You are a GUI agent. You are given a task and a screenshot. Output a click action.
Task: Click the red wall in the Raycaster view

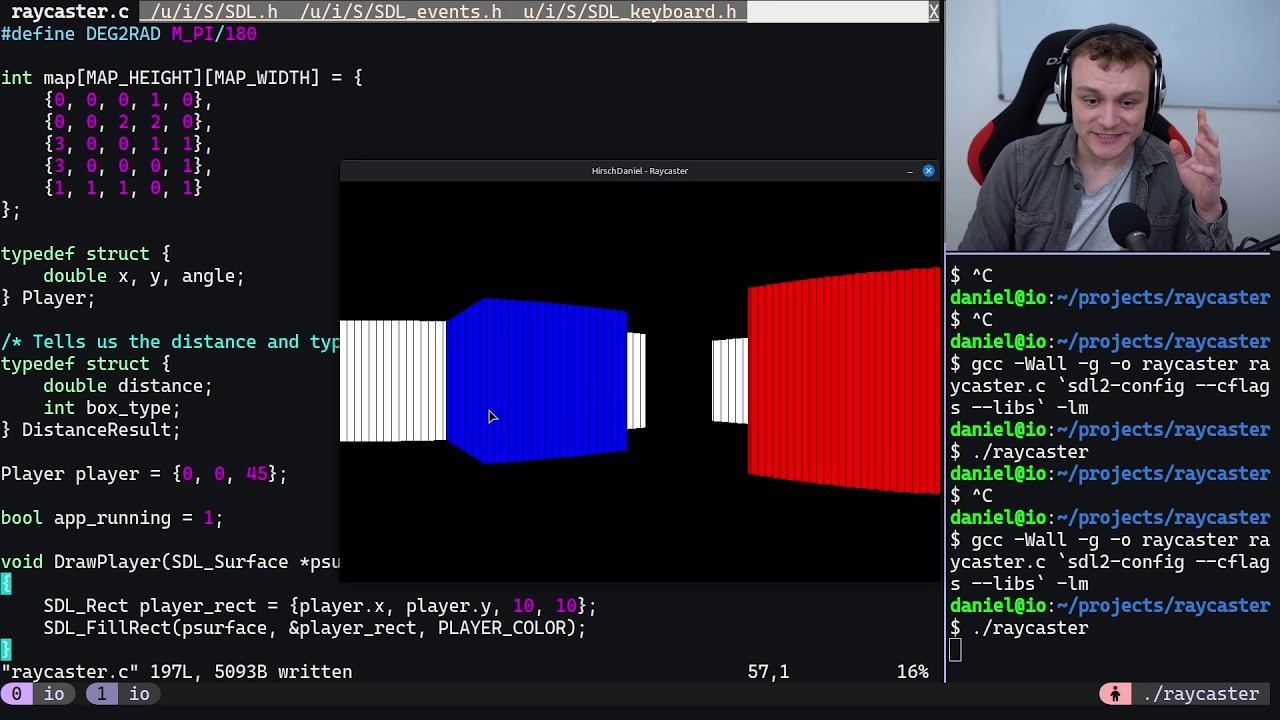tap(843, 380)
